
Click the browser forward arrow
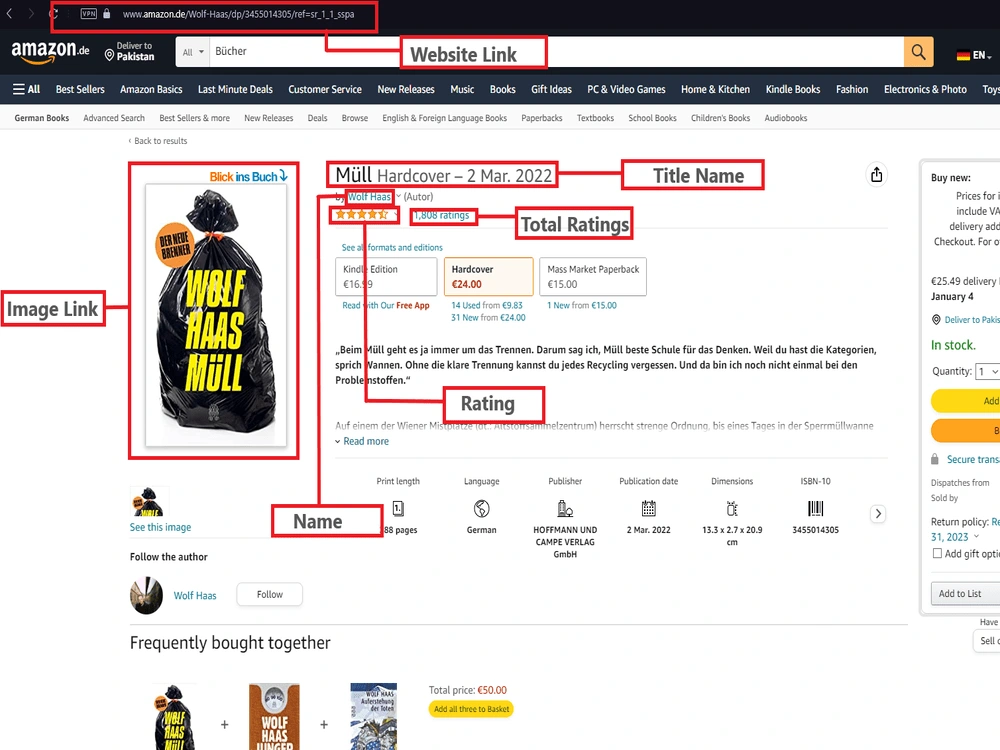[x=31, y=13]
